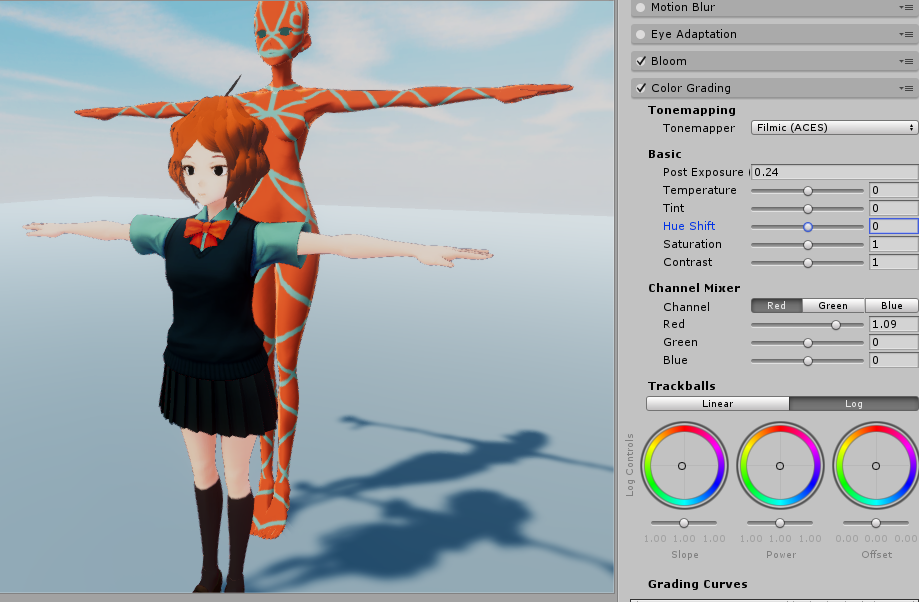919x602 pixels.
Task: Click the Saturation slider handle
Action: tap(808, 245)
